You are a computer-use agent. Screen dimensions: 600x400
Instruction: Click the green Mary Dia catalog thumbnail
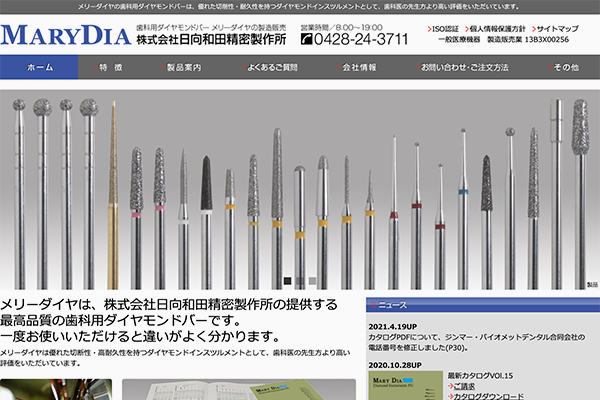click(x=406, y=385)
